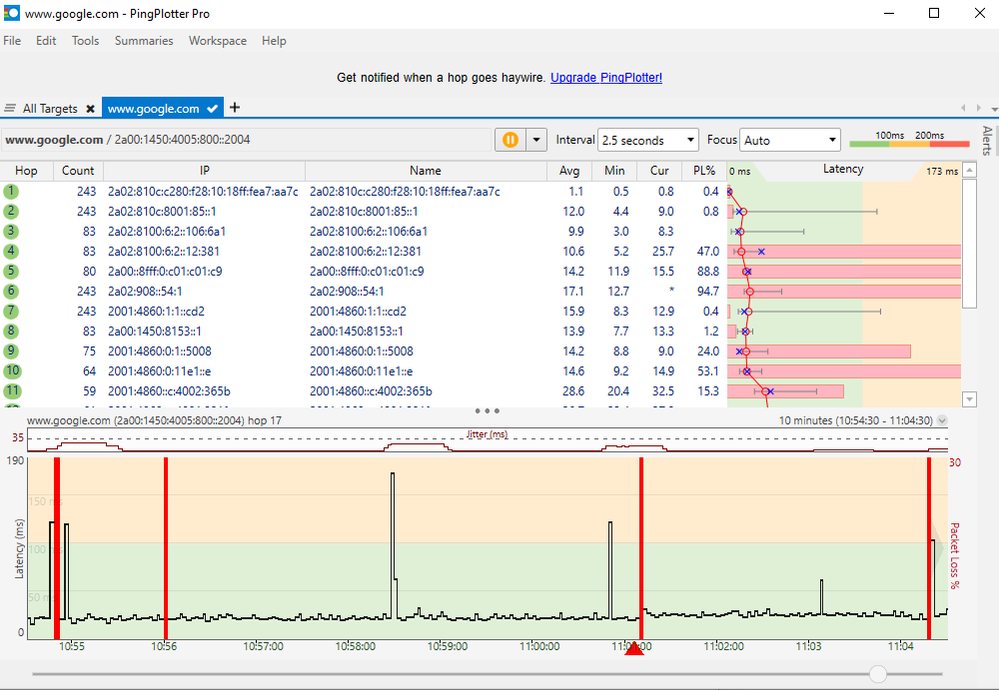
Task: Open the Tools menu
Action: click(x=85, y=41)
